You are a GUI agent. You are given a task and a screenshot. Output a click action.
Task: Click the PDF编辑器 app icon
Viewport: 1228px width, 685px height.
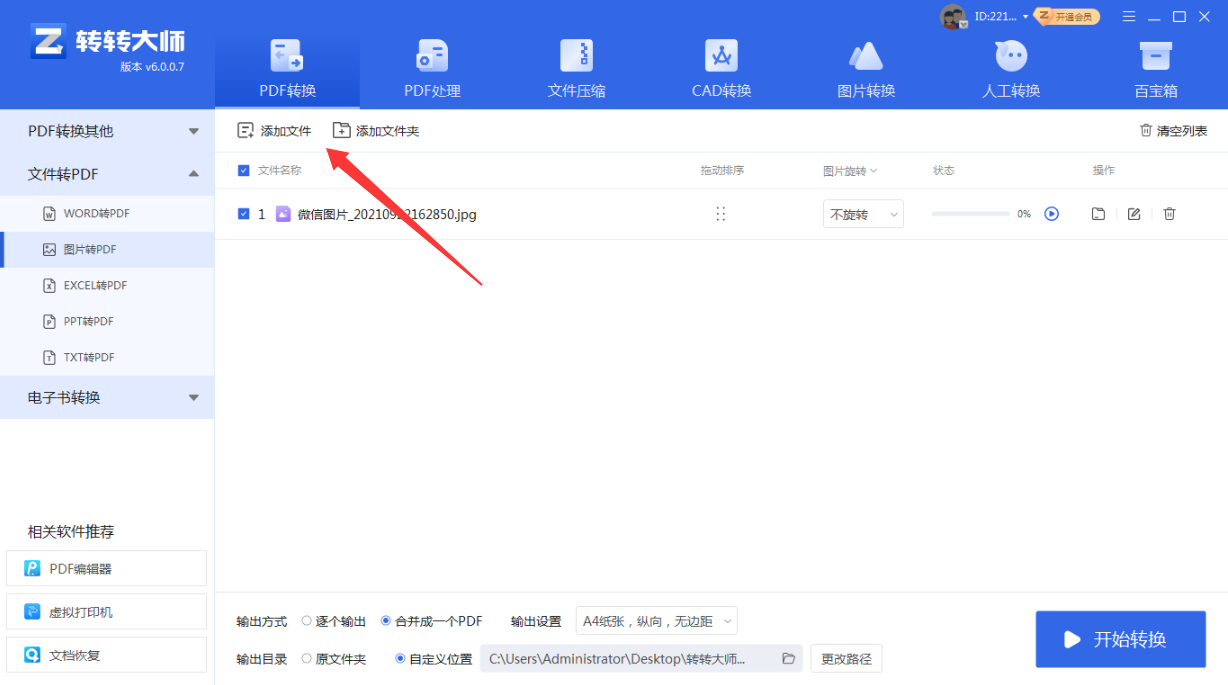(x=32, y=568)
